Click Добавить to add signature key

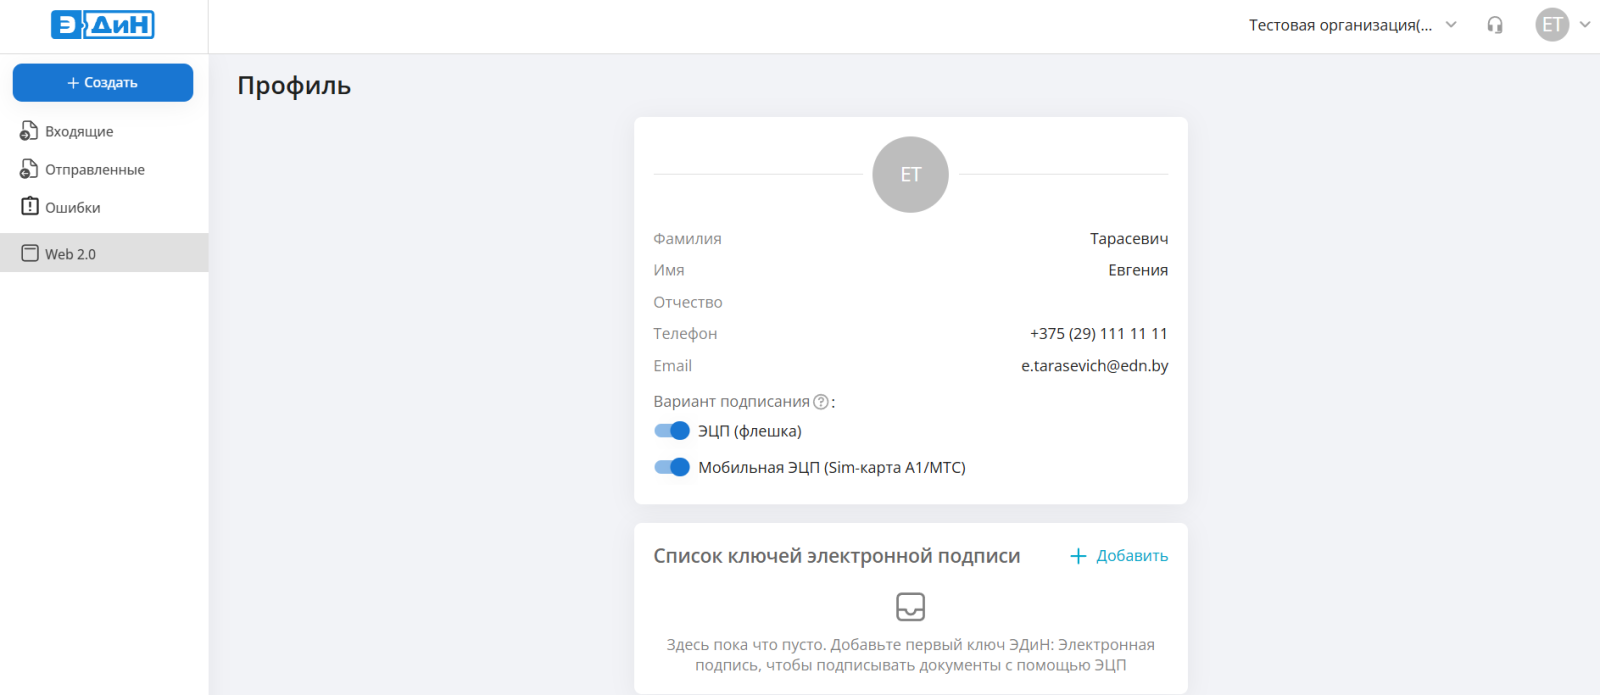pyautogui.click(x=1119, y=556)
